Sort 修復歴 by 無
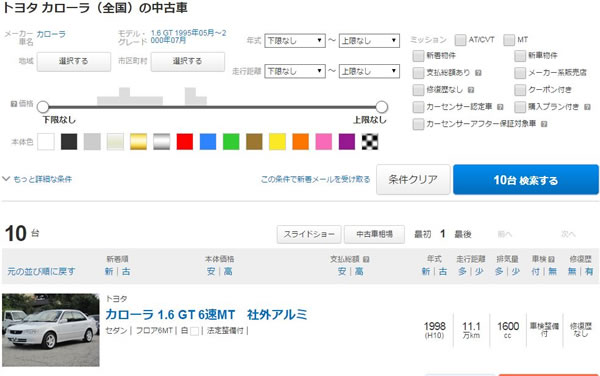 coord(572,271)
